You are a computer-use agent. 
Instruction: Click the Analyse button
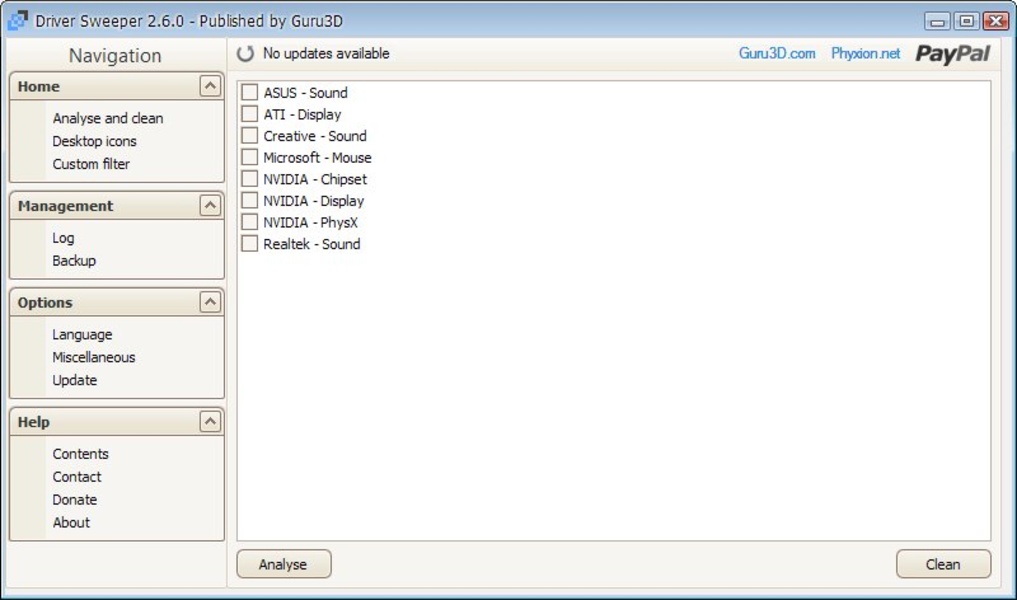click(283, 564)
